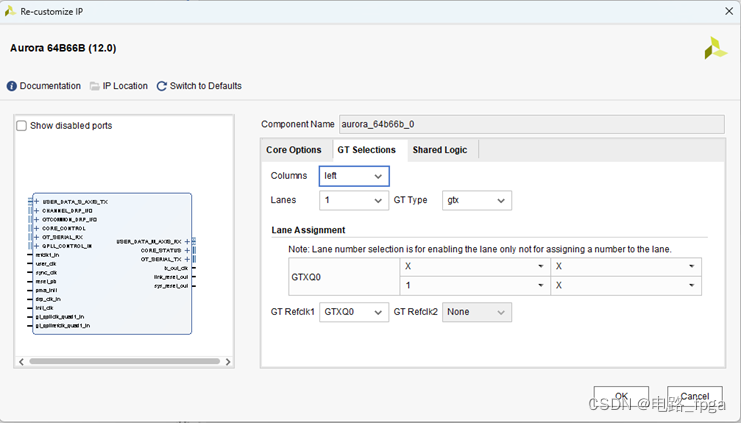Open the GT Type dropdown set to gtx

tap(477, 200)
